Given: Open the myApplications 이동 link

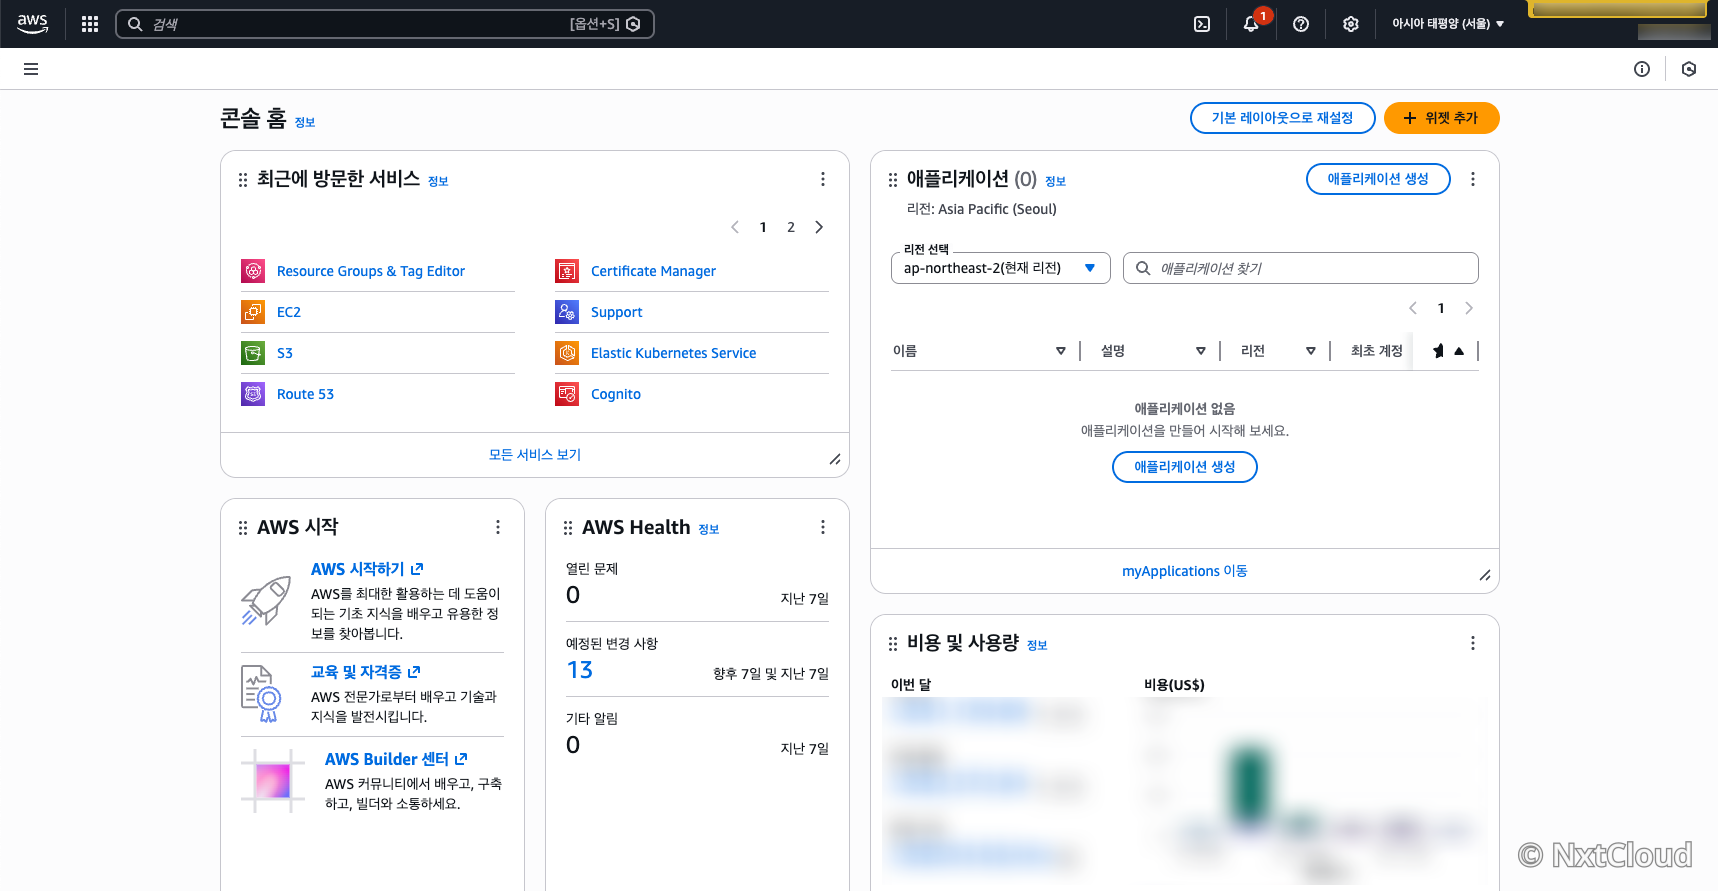Looking at the screenshot, I should tap(1185, 571).
